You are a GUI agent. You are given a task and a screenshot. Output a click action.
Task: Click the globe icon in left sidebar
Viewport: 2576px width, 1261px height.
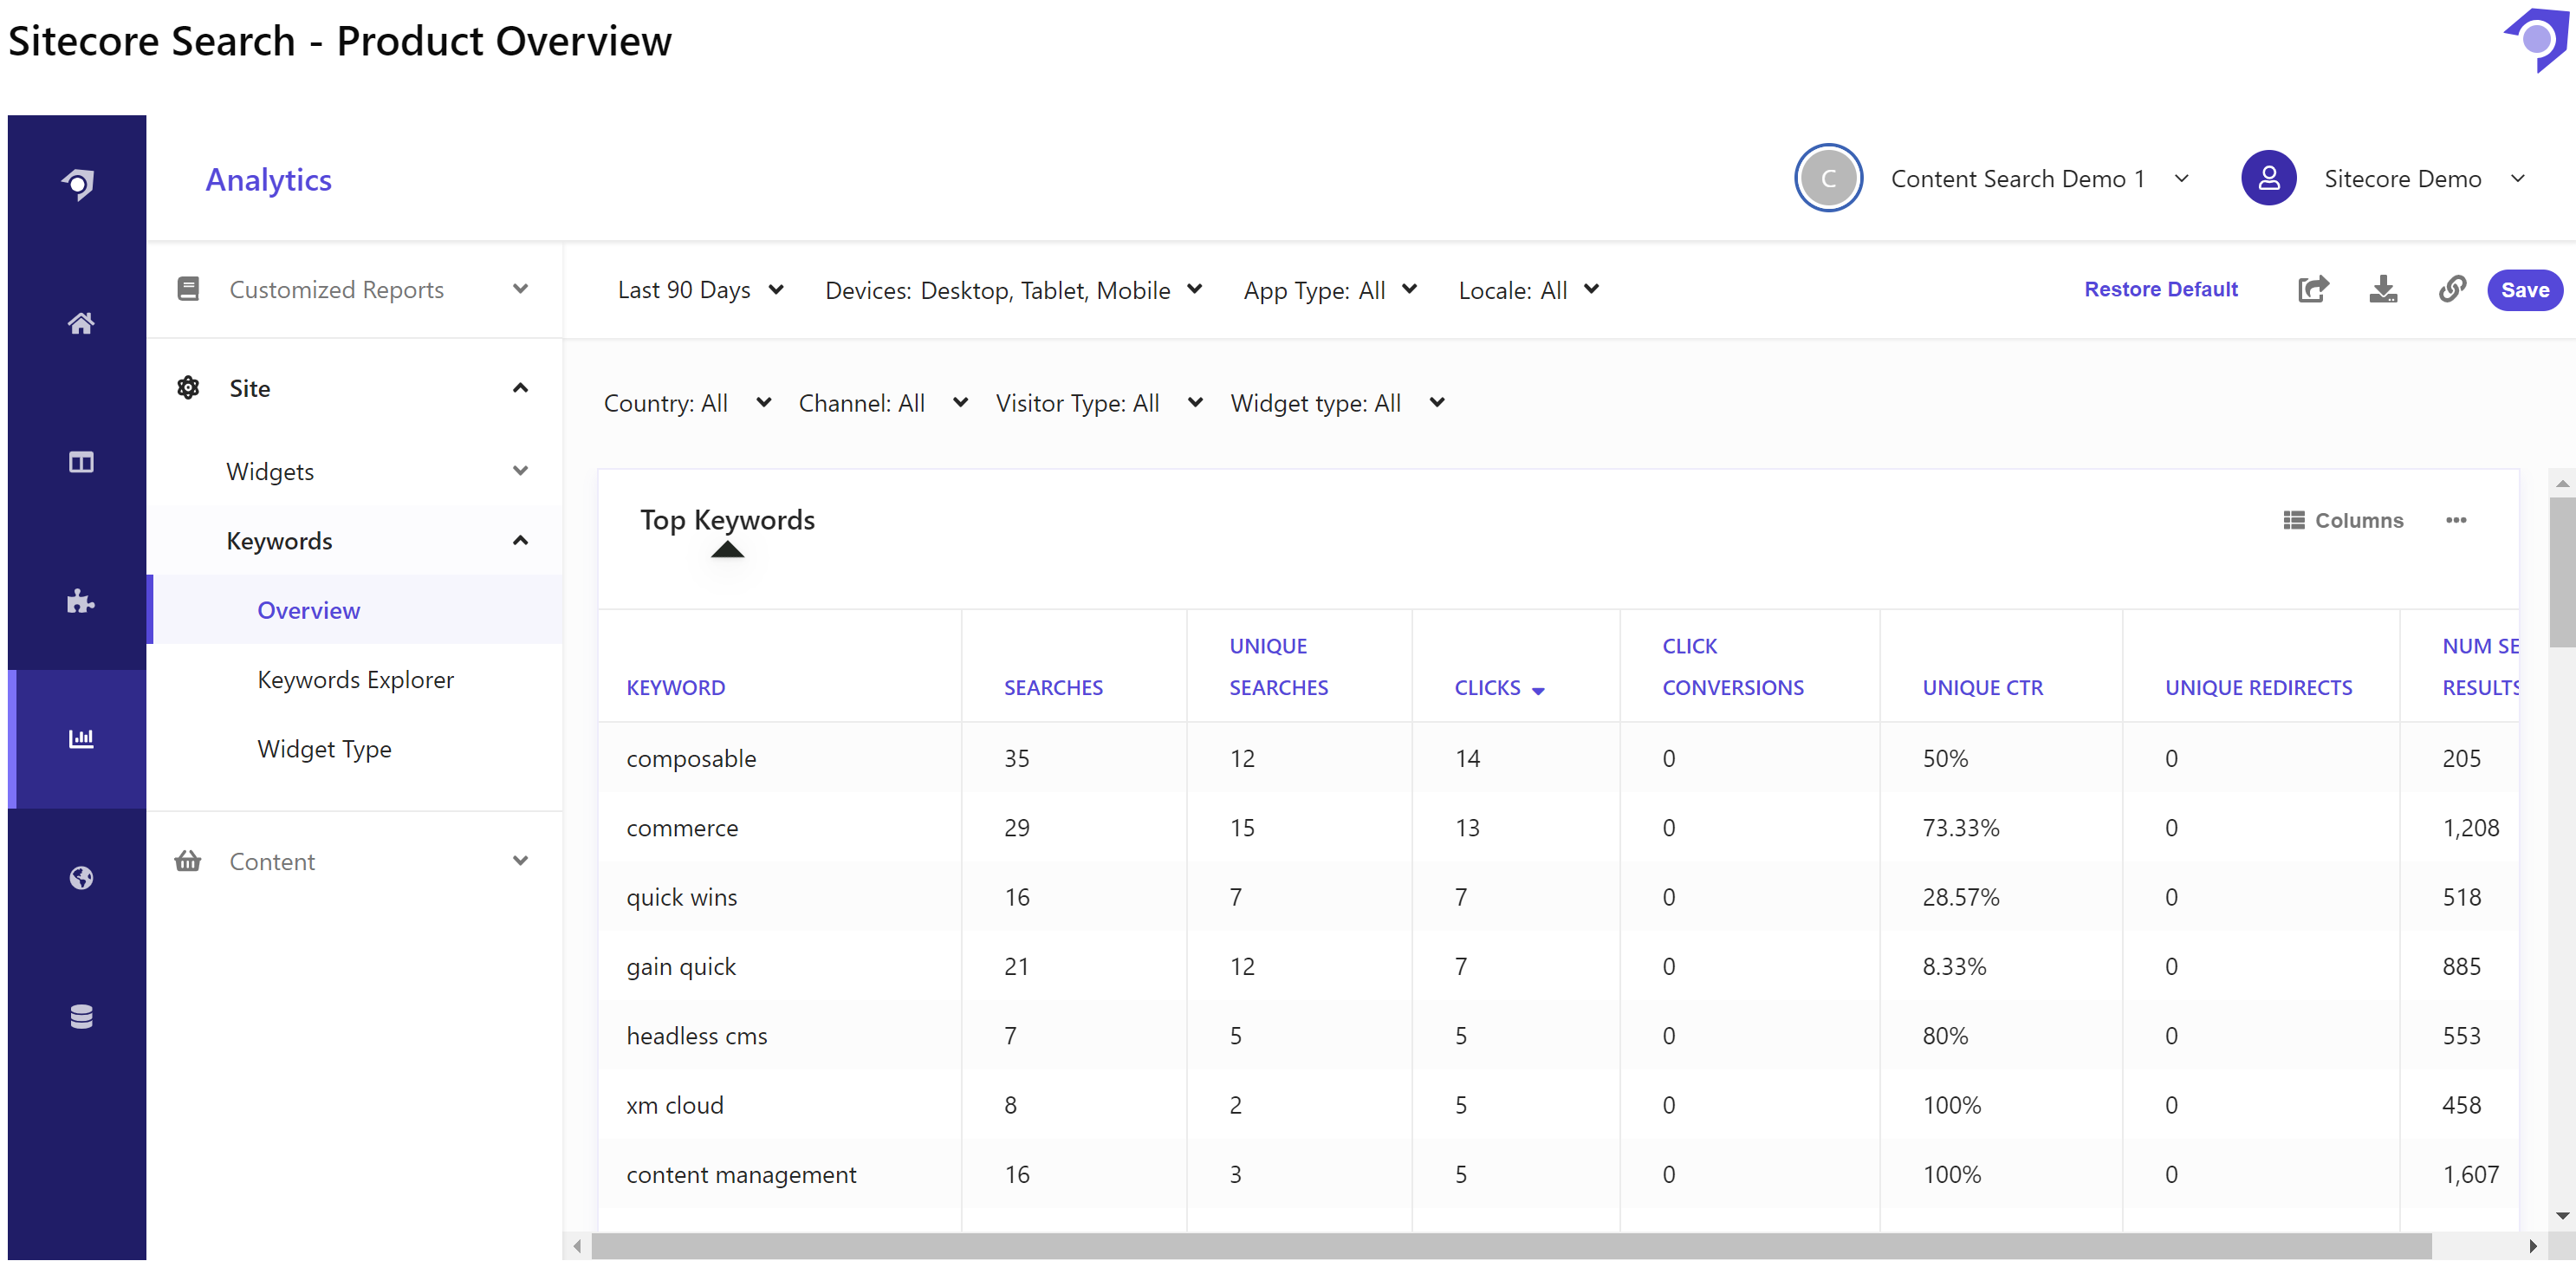point(81,878)
